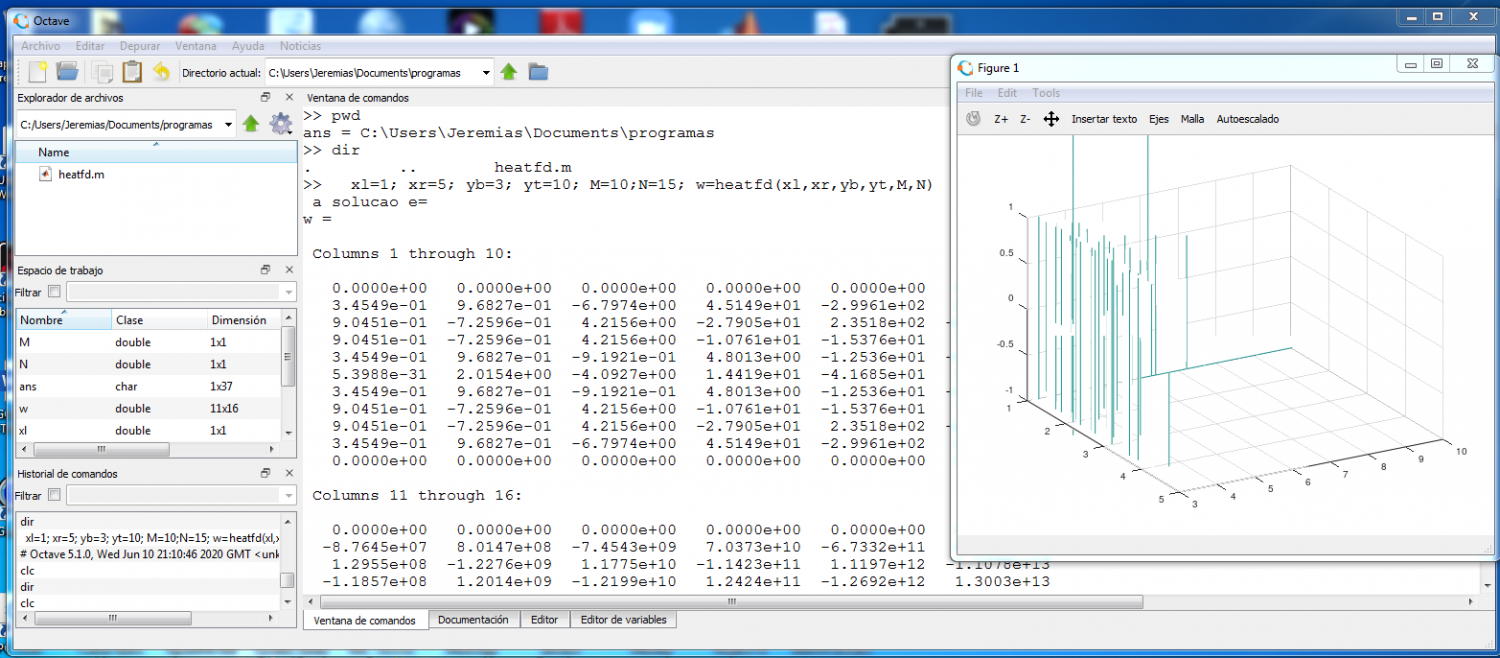Select heatfd.m in the file browser
This screenshot has width=1500, height=658.
tap(81, 174)
